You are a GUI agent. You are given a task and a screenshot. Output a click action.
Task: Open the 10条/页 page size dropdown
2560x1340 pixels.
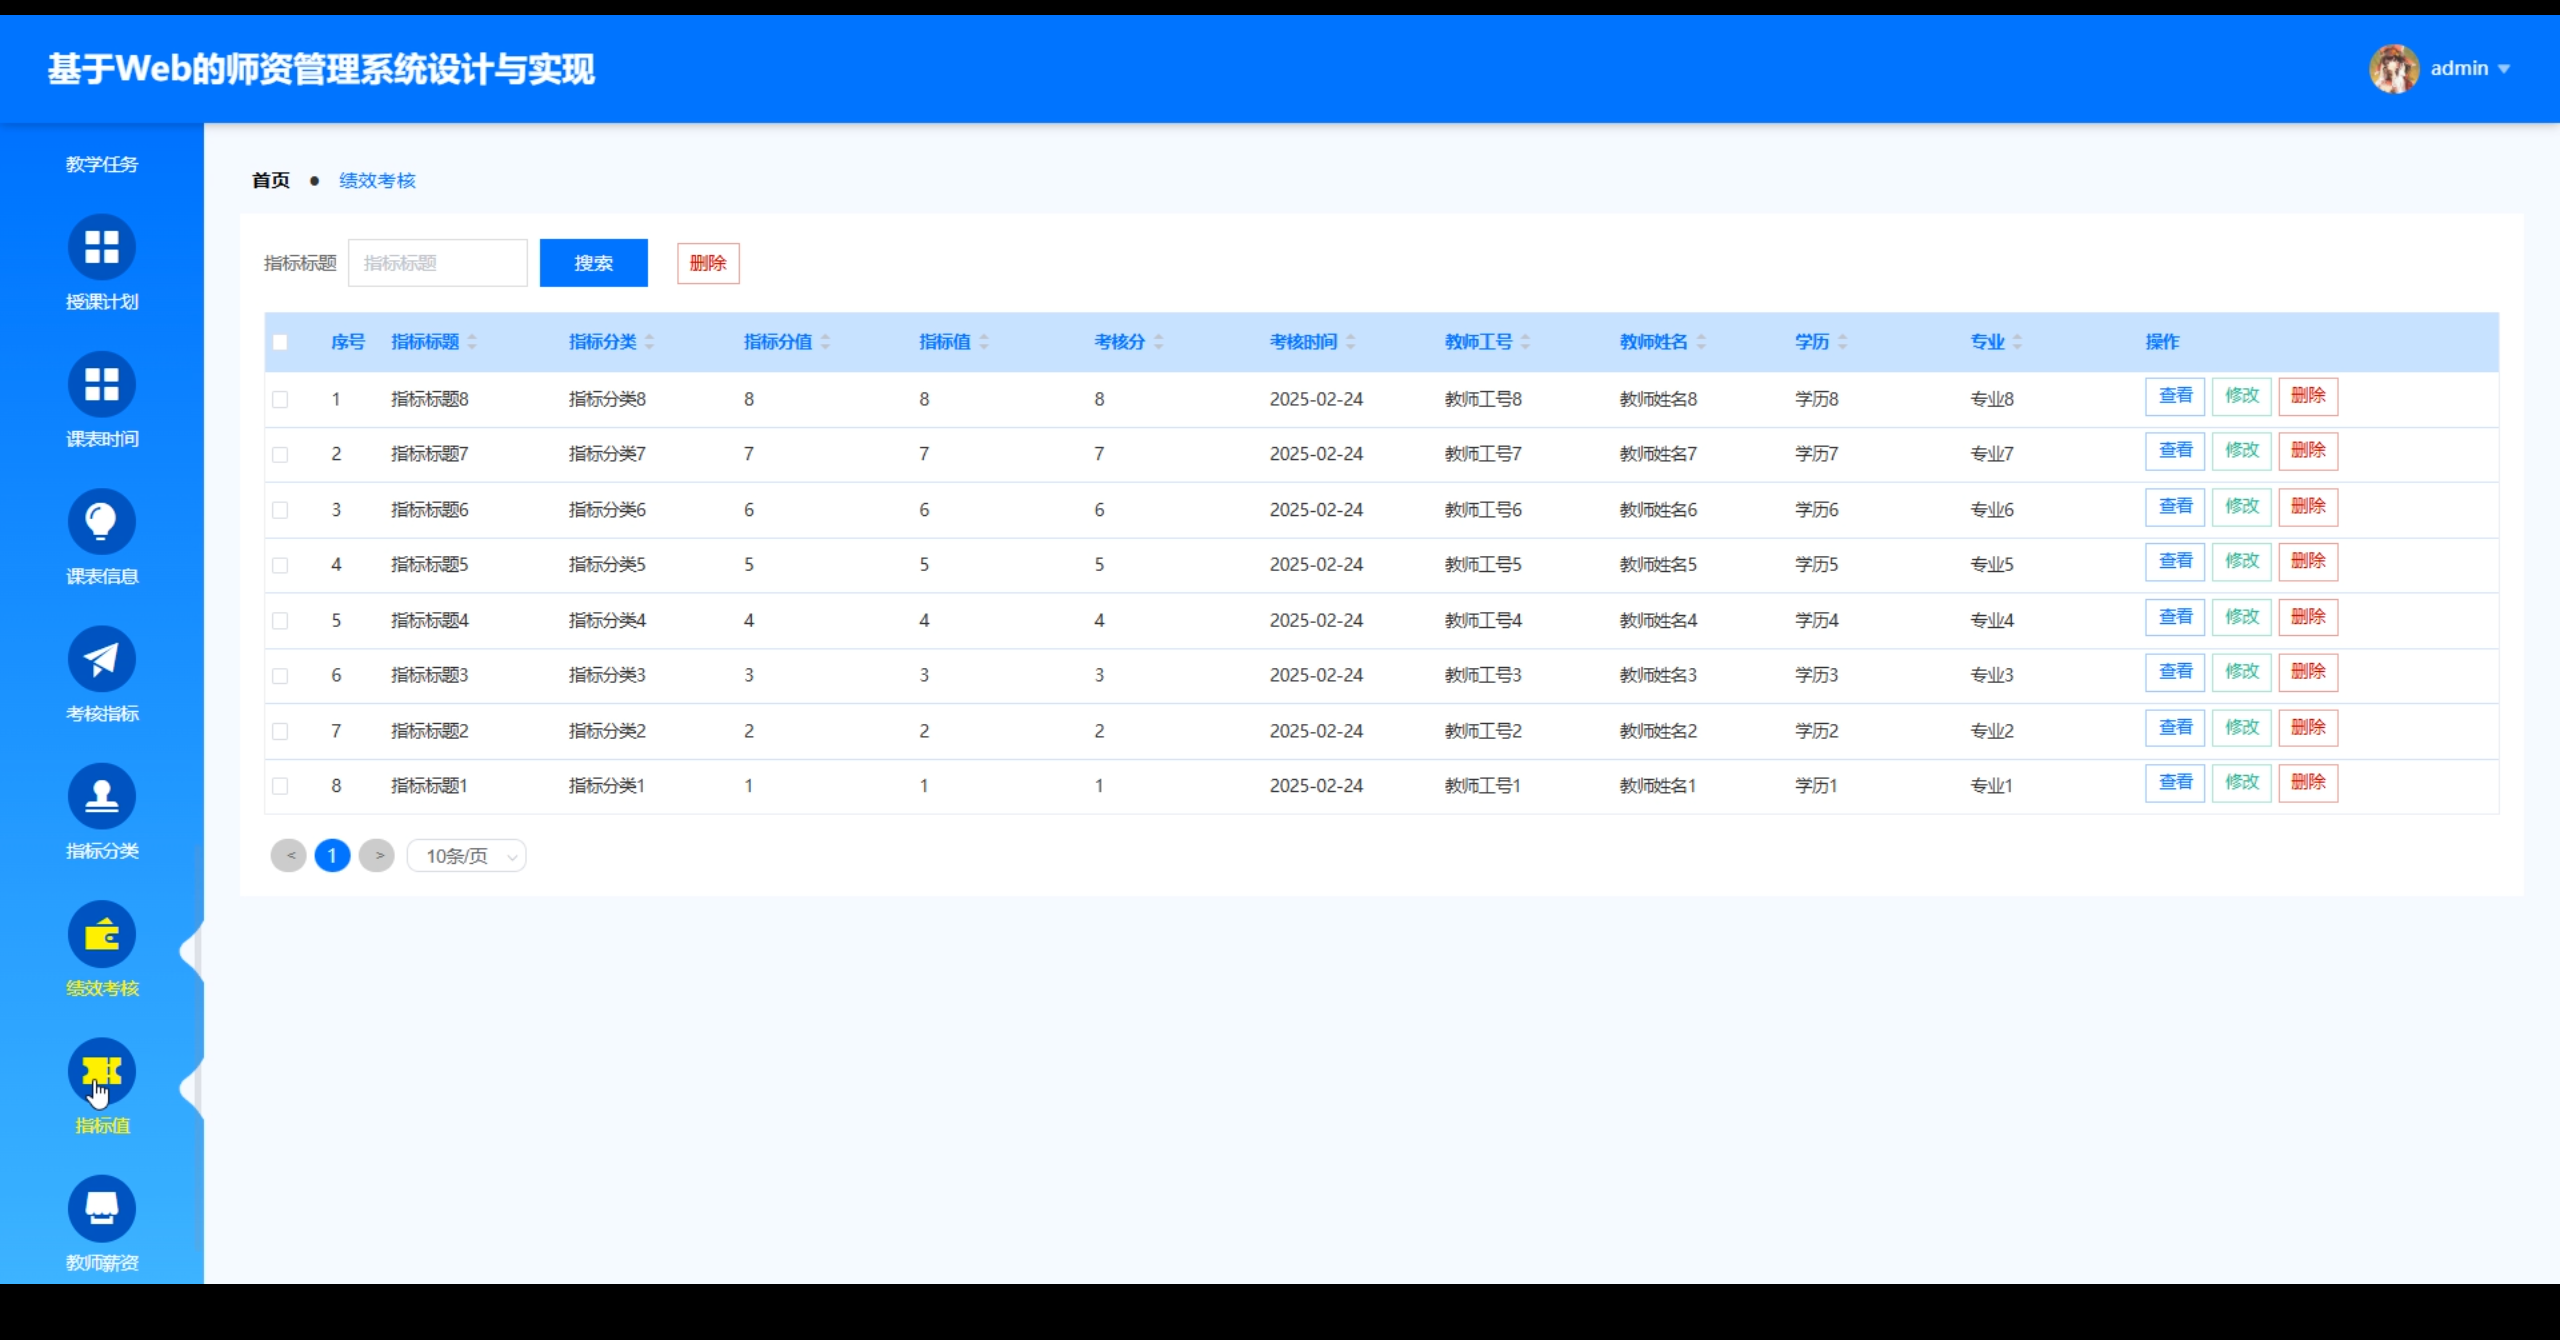467,856
